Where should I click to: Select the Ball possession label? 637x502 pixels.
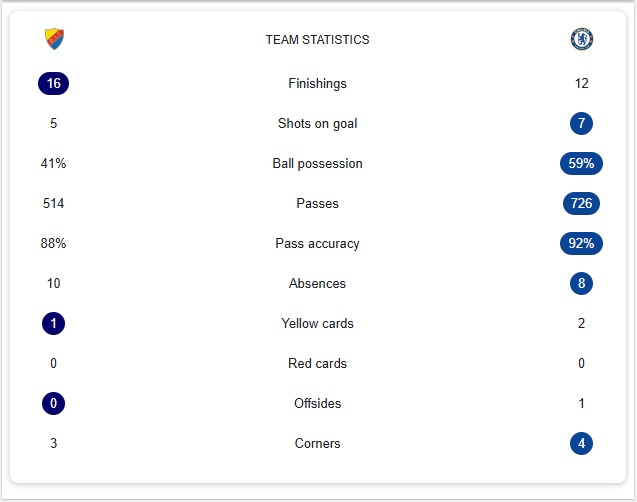coord(318,163)
